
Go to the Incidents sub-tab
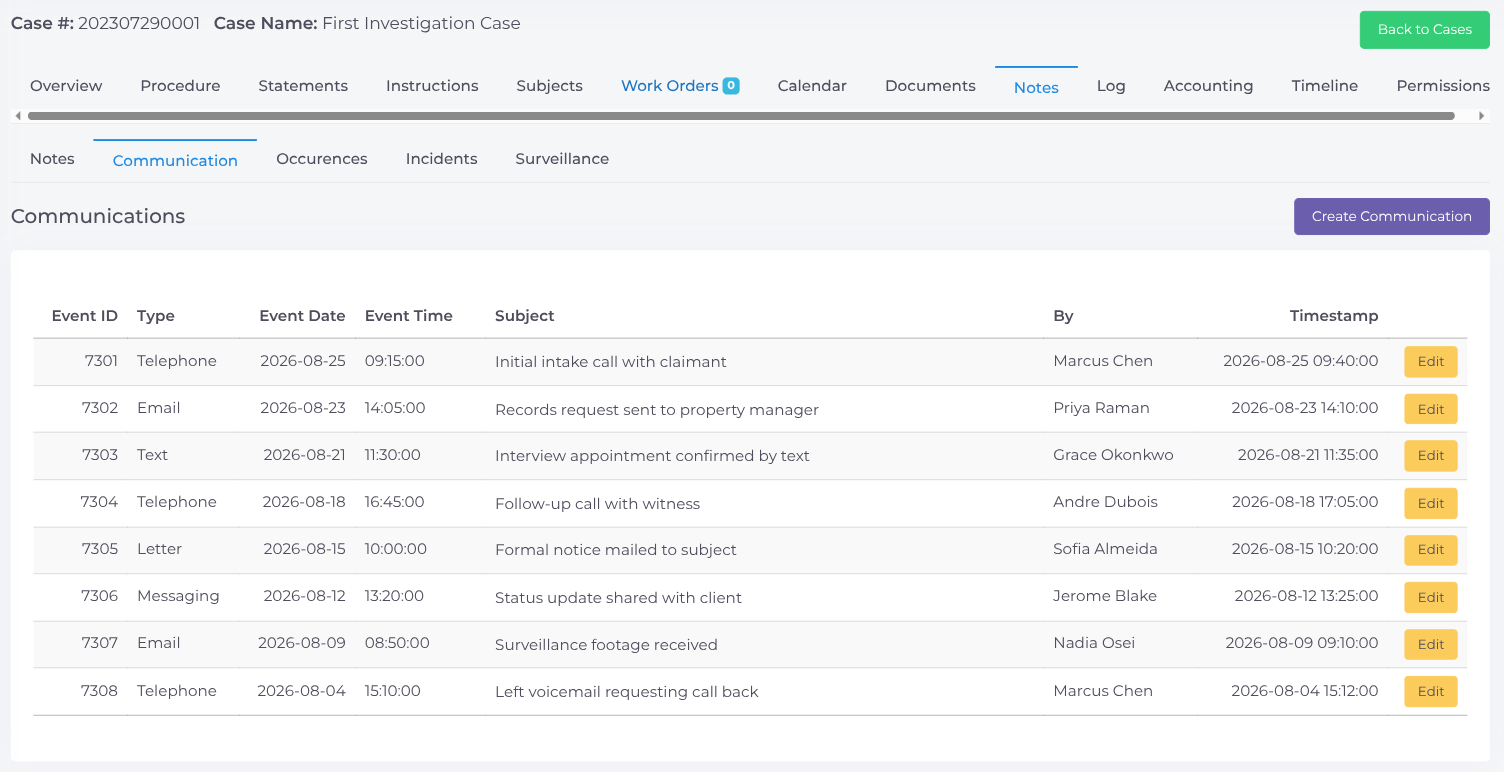tap(441, 159)
